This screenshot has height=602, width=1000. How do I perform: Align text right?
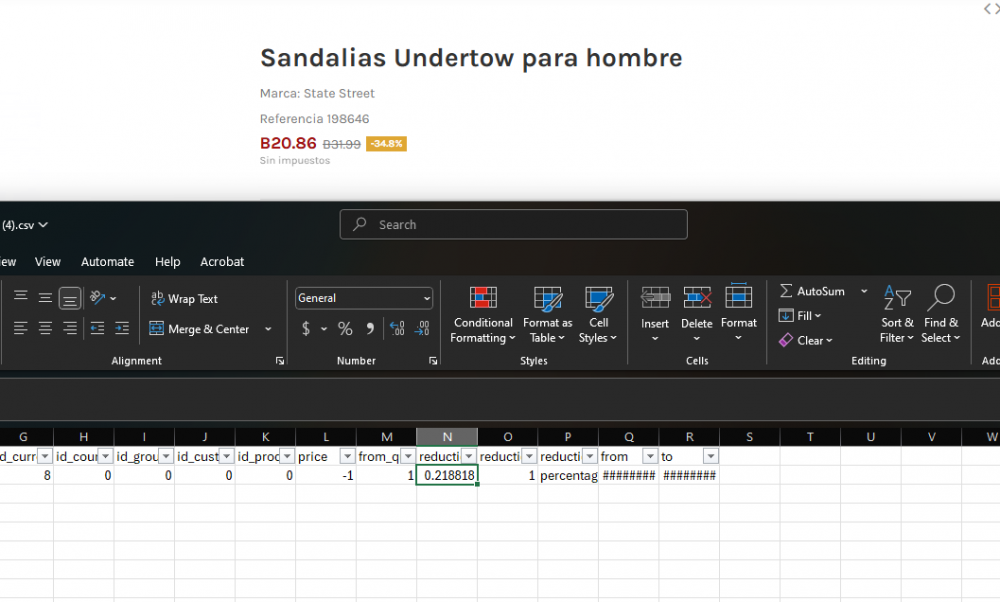coord(70,328)
